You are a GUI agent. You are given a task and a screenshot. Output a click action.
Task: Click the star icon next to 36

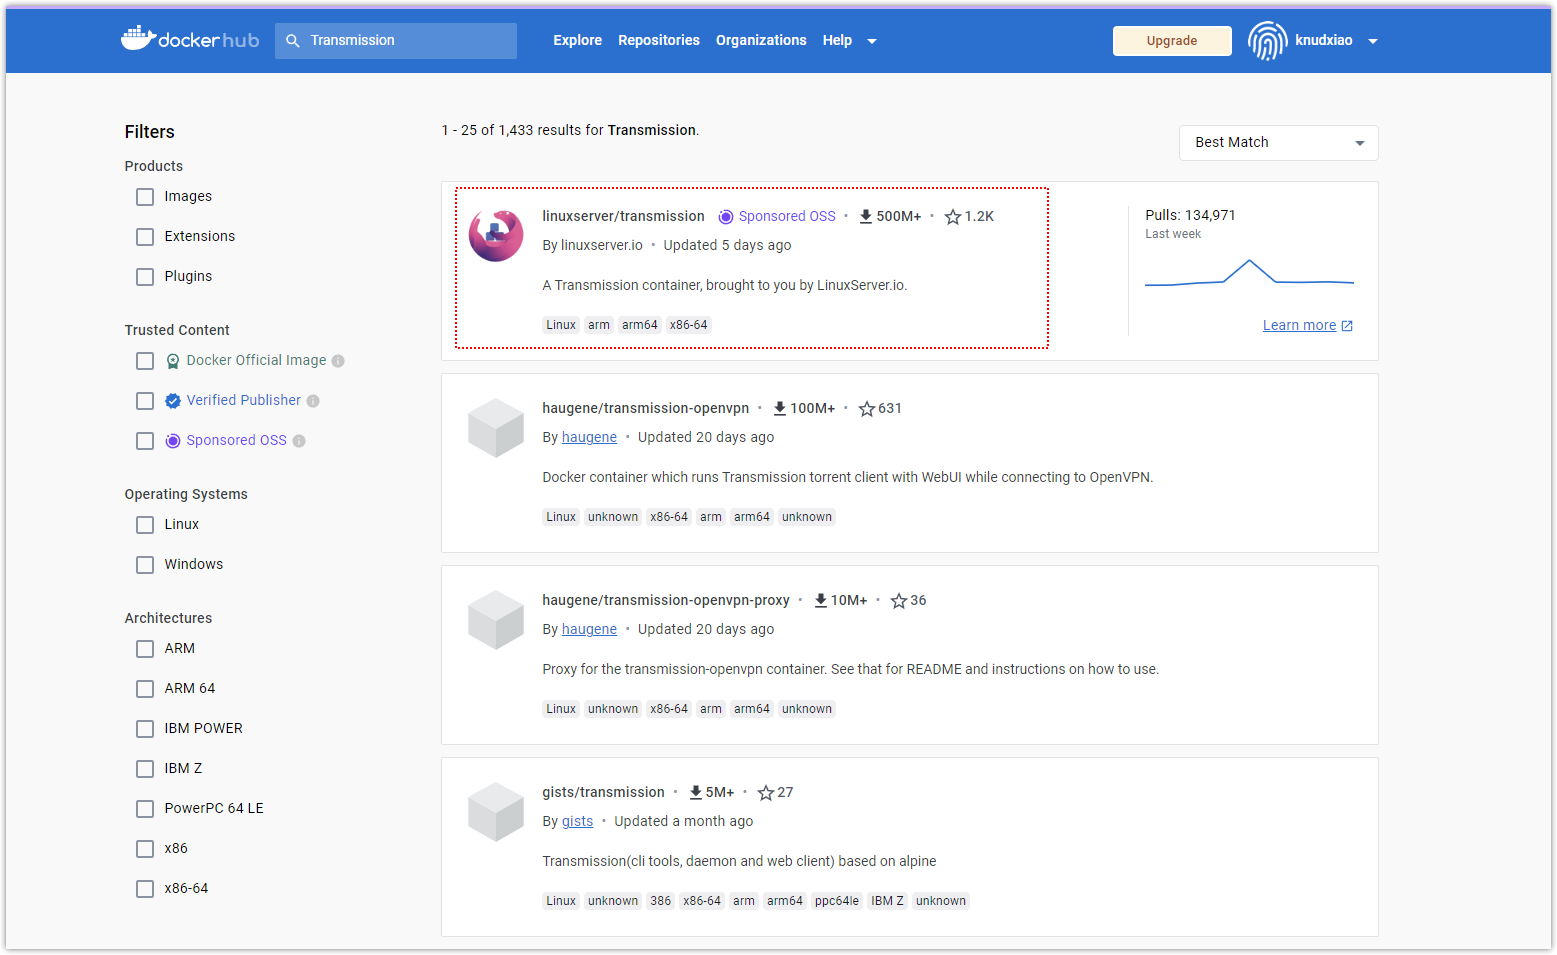899,601
